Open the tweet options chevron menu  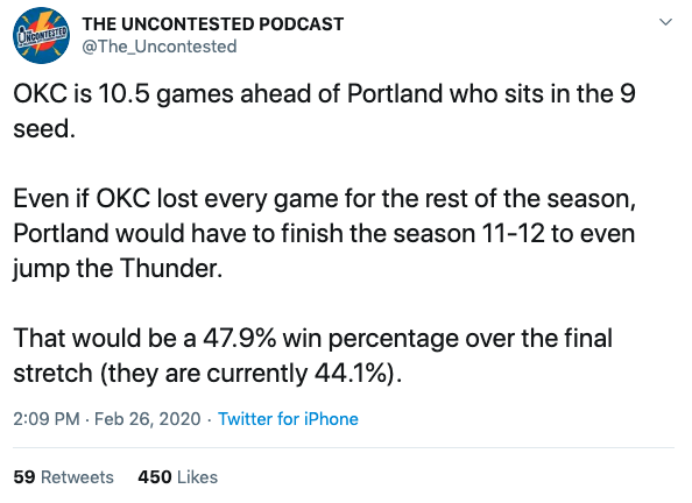pyautogui.click(x=667, y=24)
